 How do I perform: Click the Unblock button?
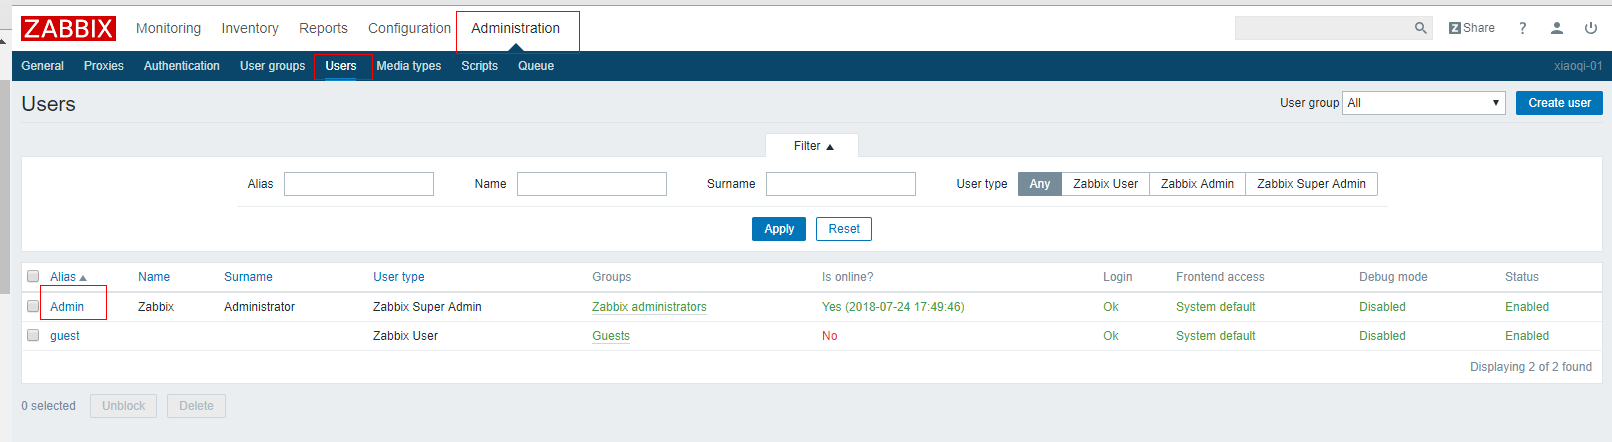123,406
